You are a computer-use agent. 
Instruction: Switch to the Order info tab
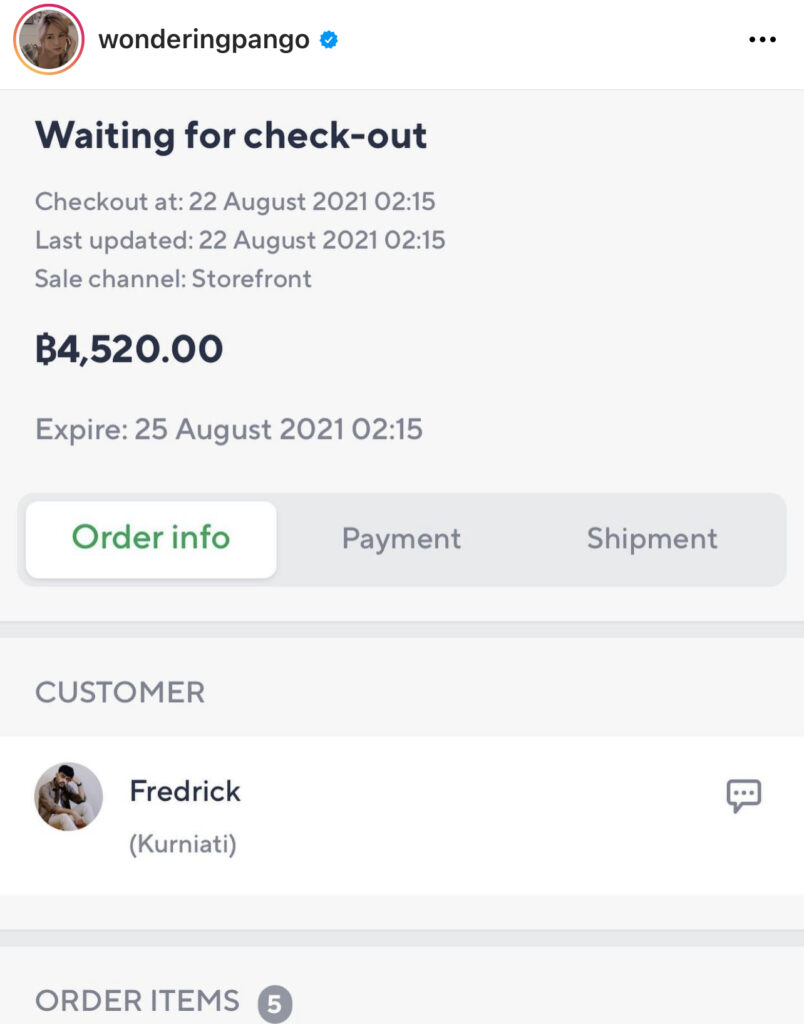(151, 539)
